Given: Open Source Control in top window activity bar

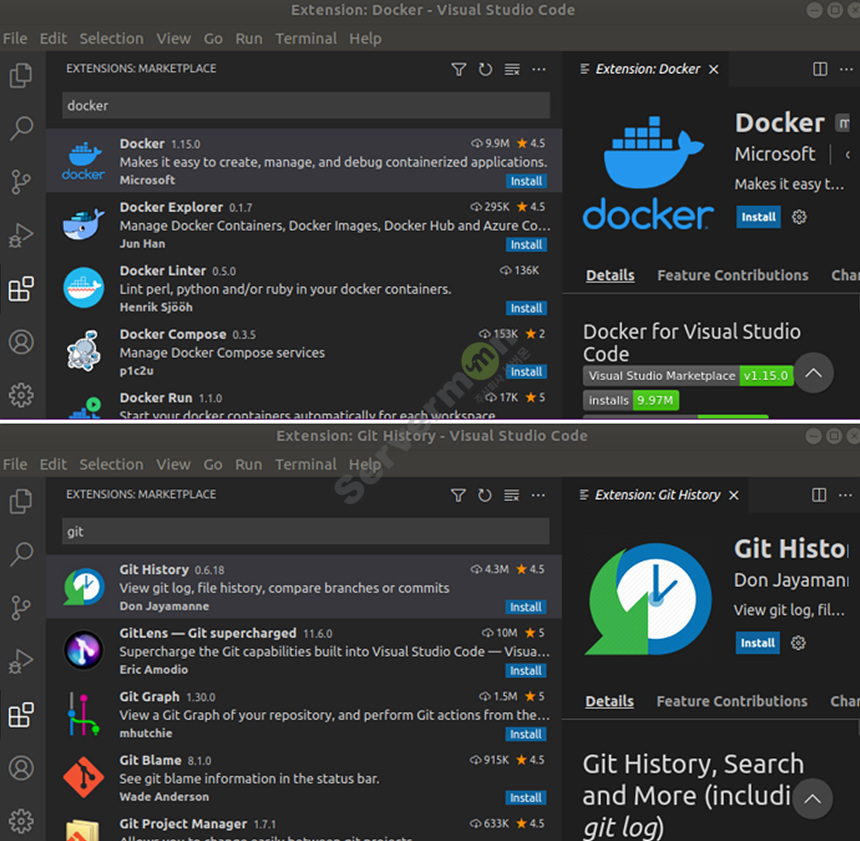Looking at the screenshot, I should click(21, 182).
